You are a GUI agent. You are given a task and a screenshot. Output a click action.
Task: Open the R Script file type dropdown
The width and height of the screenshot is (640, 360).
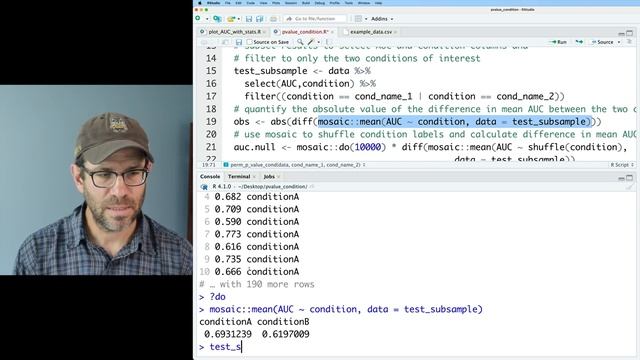622,165
